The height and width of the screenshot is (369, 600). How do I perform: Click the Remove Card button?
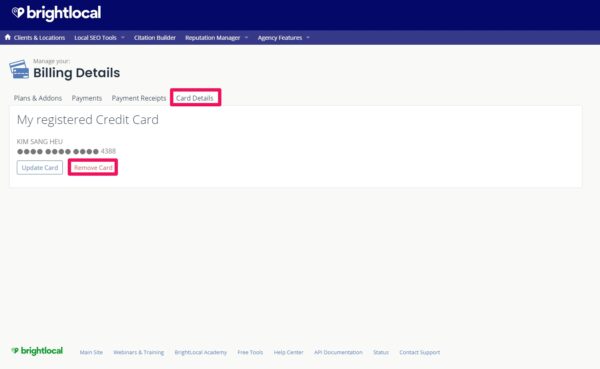coord(93,168)
